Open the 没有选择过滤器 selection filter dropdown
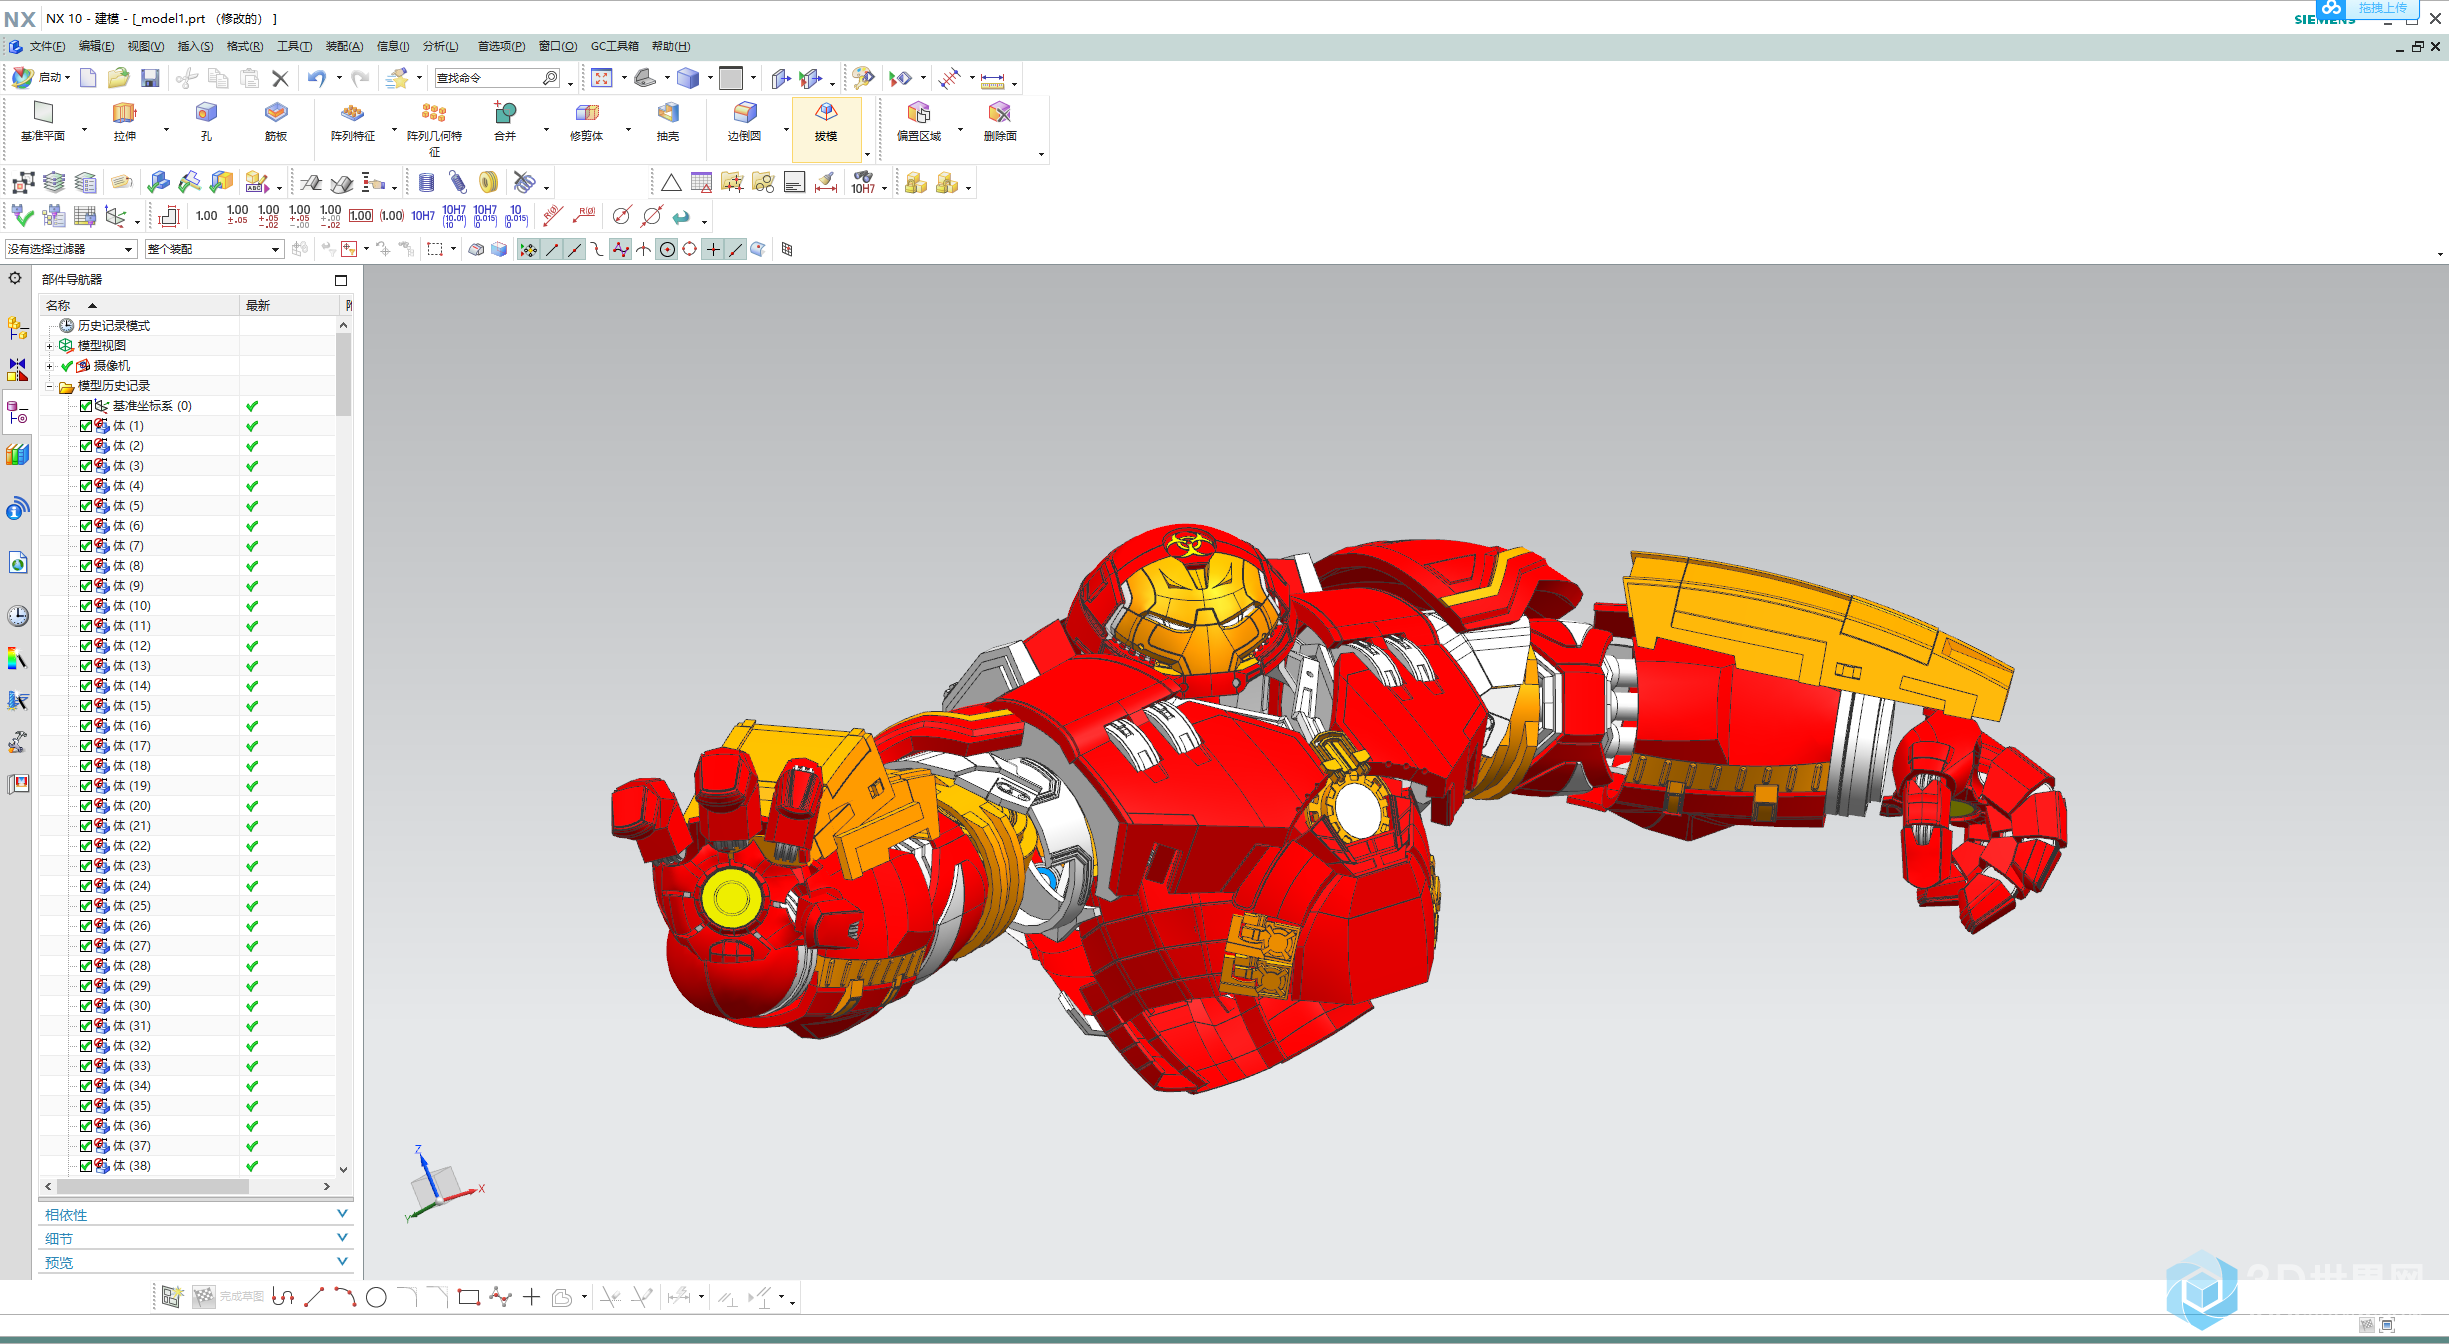Image resolution: width=2449 pixels, height=1344 pixels. [x=70, y=249]
